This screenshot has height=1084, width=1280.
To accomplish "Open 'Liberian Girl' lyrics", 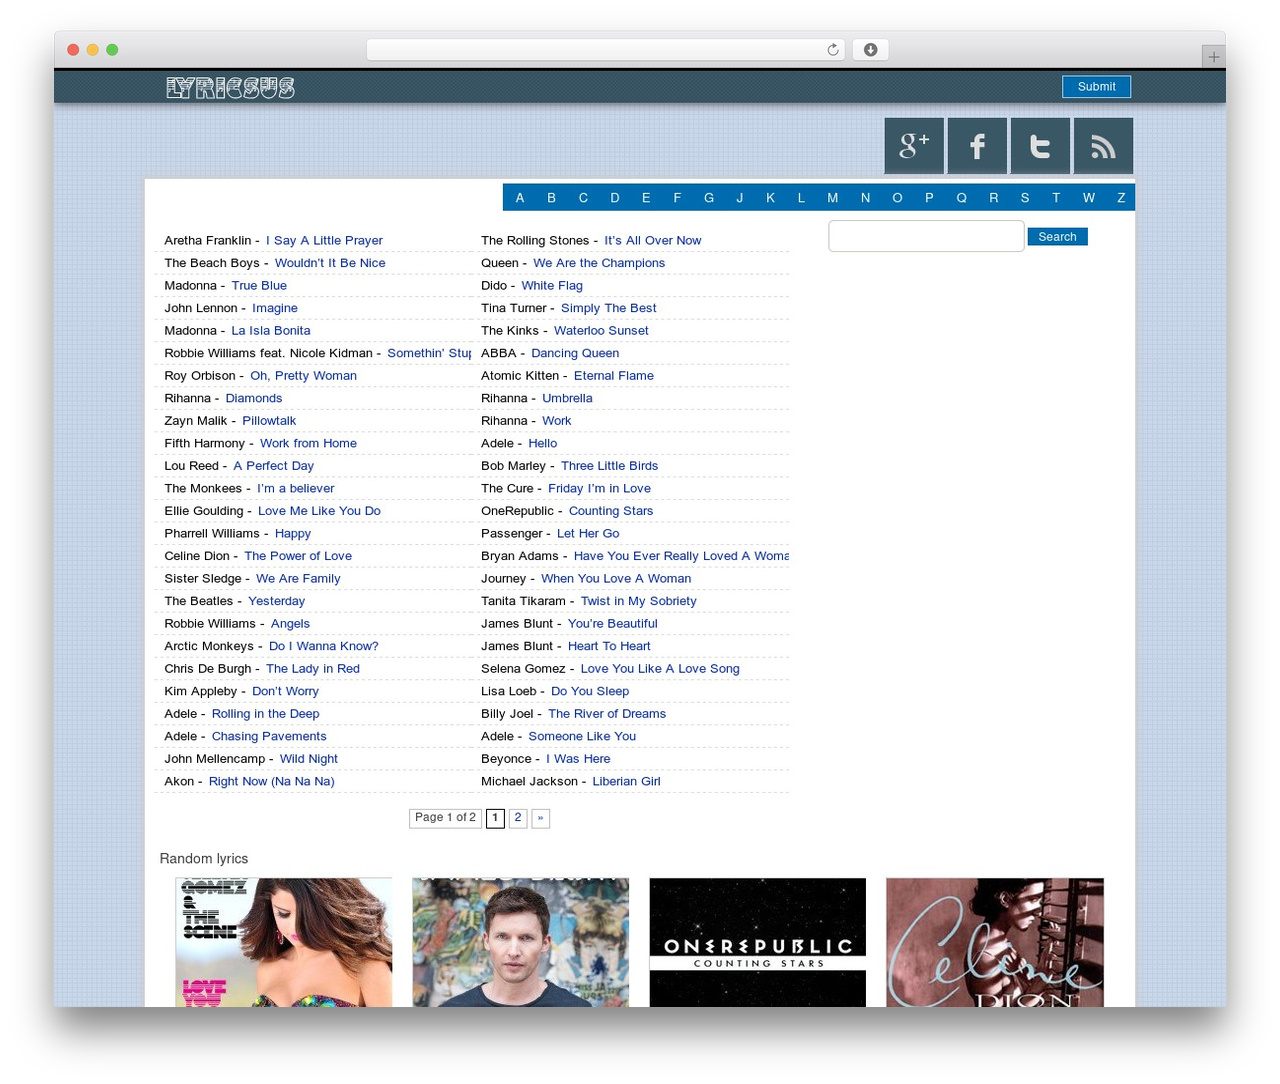I will (626, 782).
